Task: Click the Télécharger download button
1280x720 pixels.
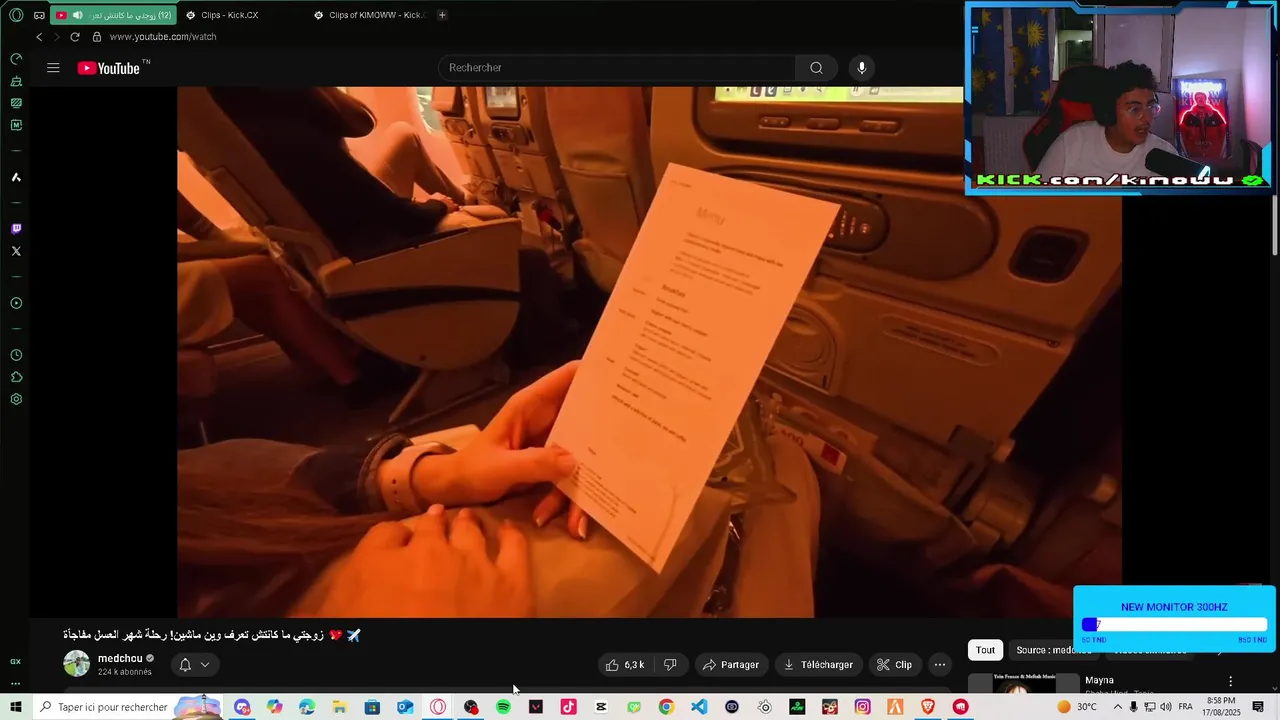Action: click(818, 665)
